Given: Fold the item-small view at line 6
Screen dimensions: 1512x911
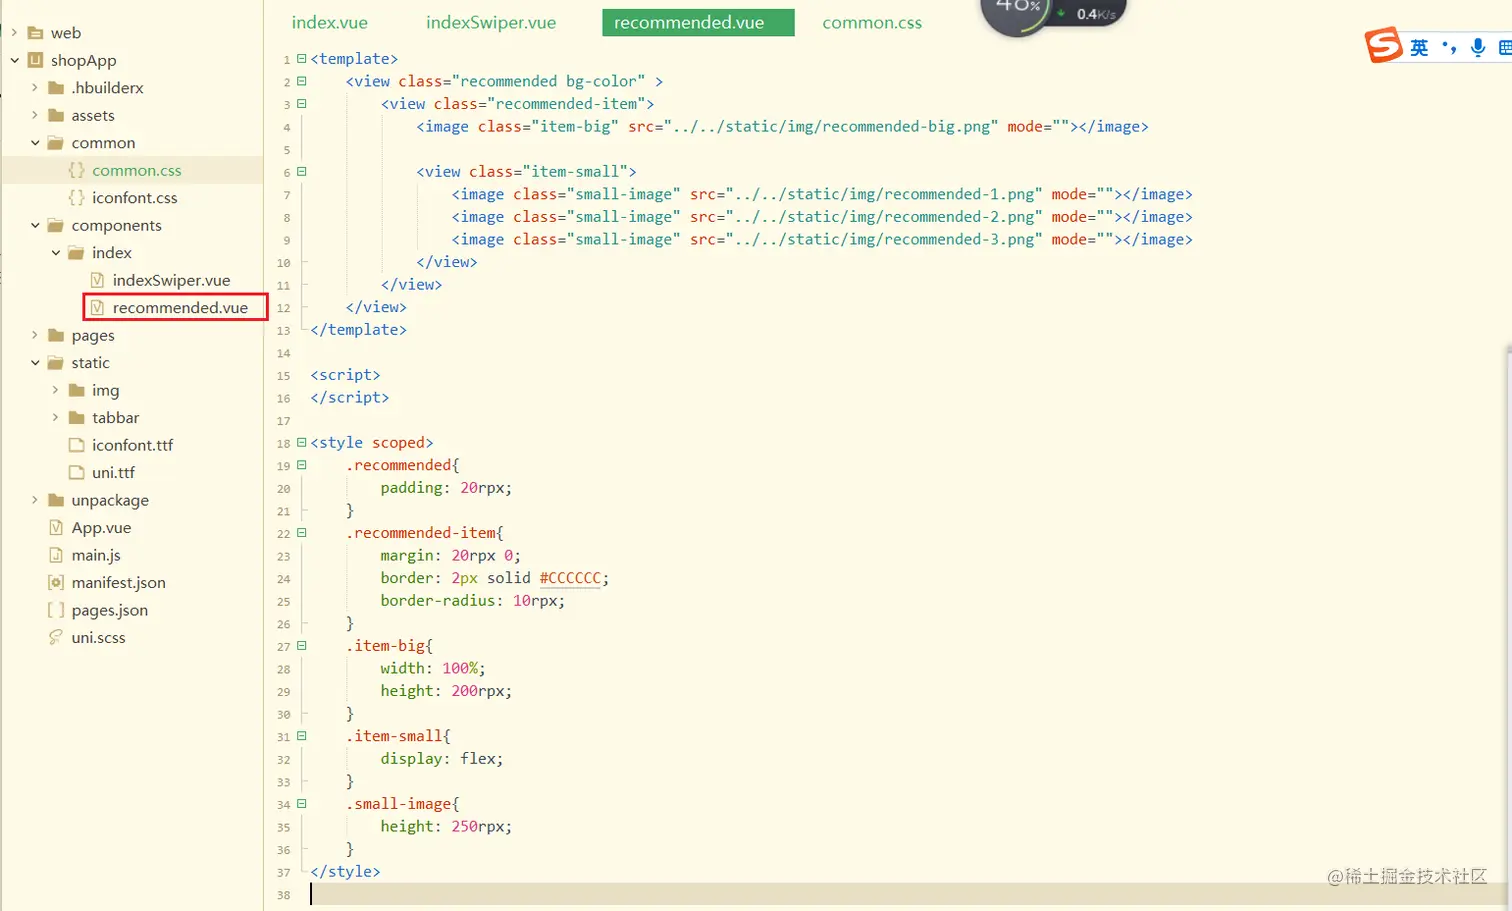Looking at the screenshot, I should (301, 172).
